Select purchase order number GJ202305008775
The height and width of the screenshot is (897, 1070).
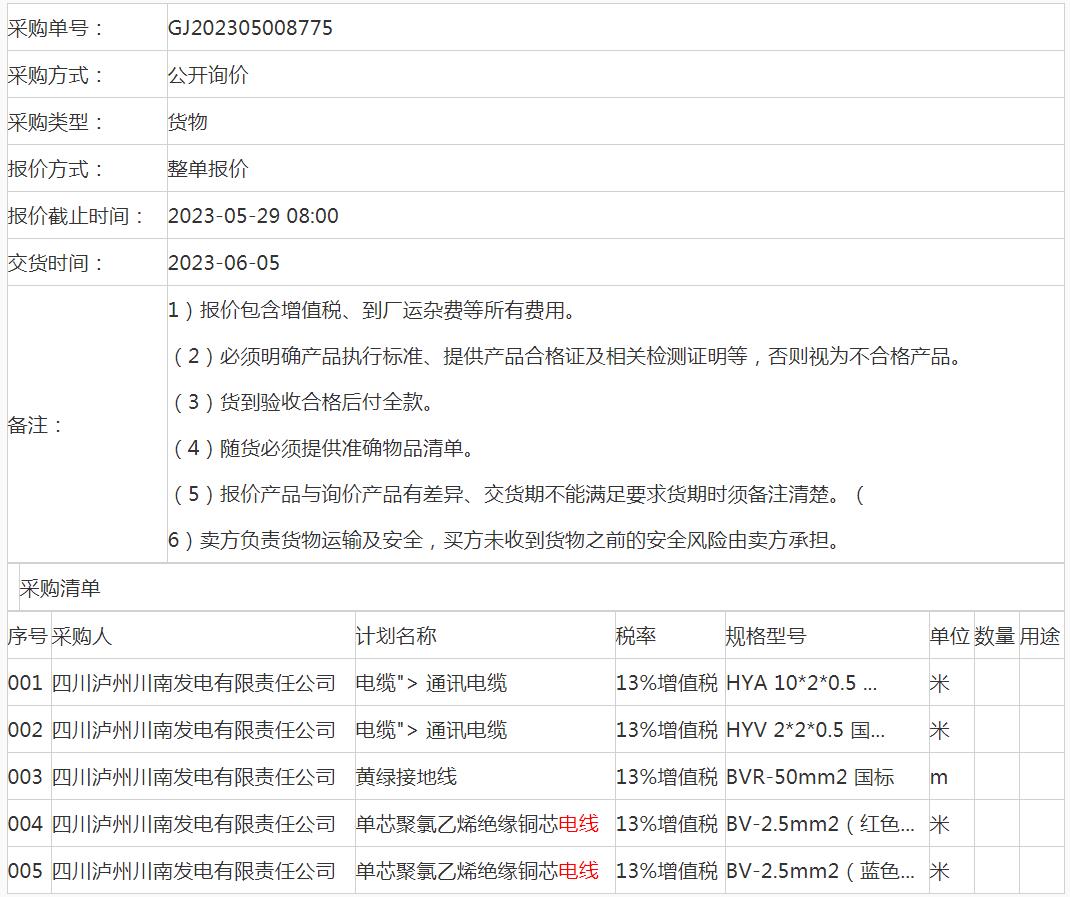coord(250,28)
